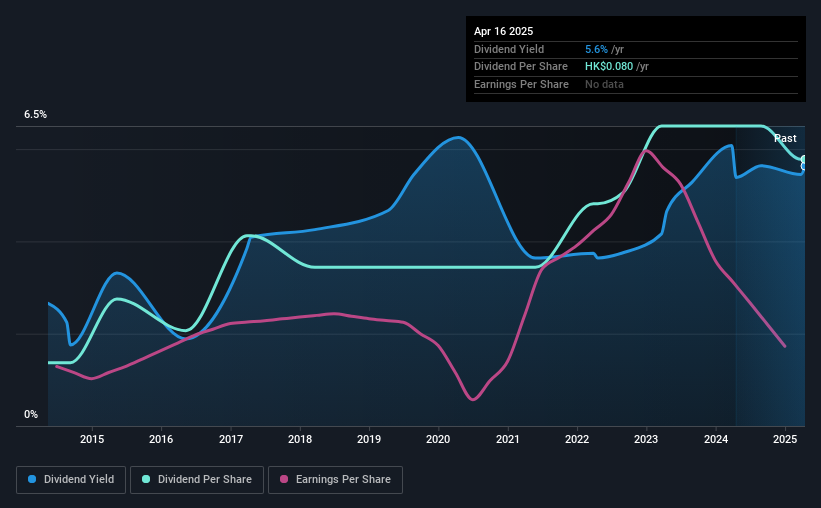821x508 pixels.
Task: Click the blue data point marker at chart end
Action: point(803,167)
